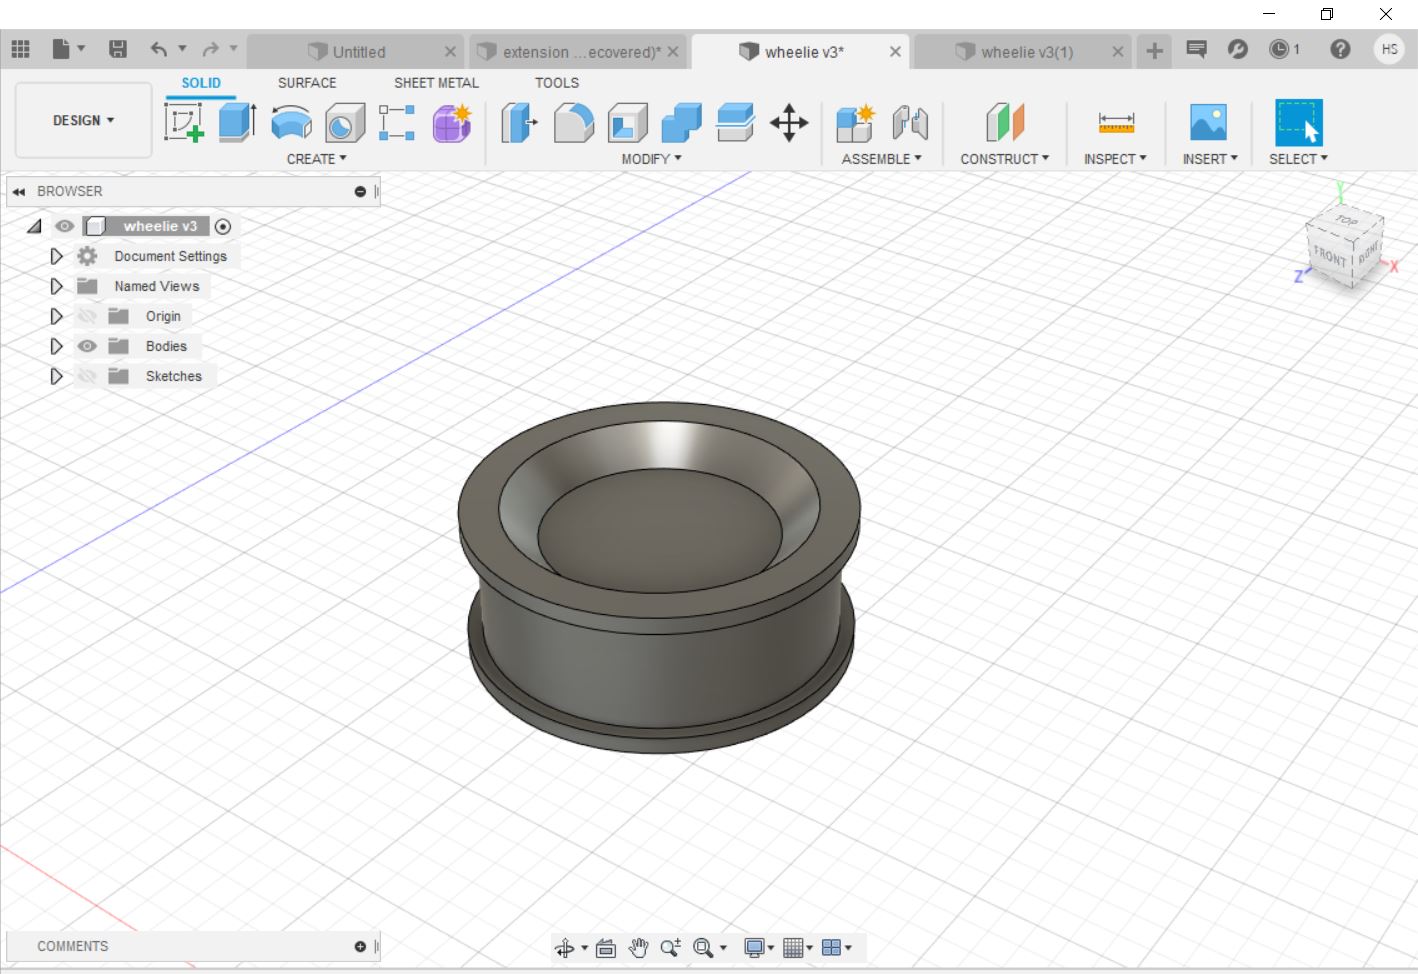1418x974 pixels.
Task: Expand Document Settings node
Action: pyautogui.click(x=56, y=256)
